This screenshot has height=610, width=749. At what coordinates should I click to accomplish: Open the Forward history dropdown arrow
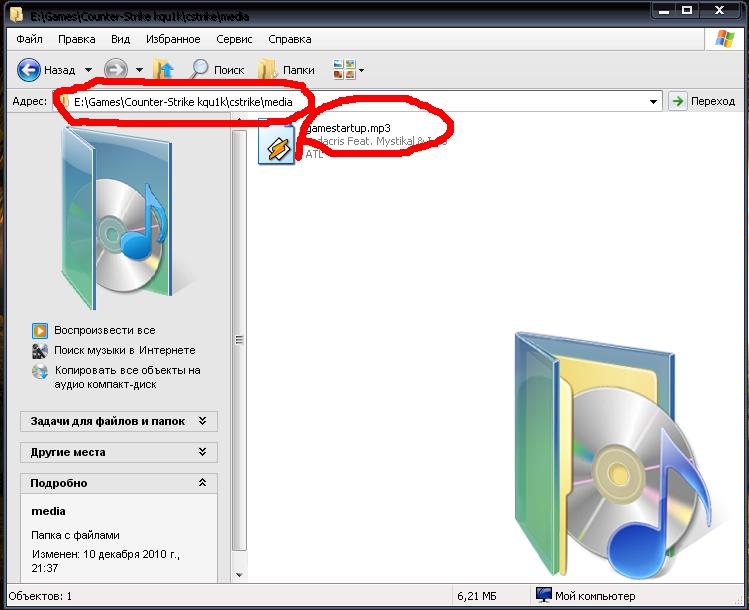[139, 70]
